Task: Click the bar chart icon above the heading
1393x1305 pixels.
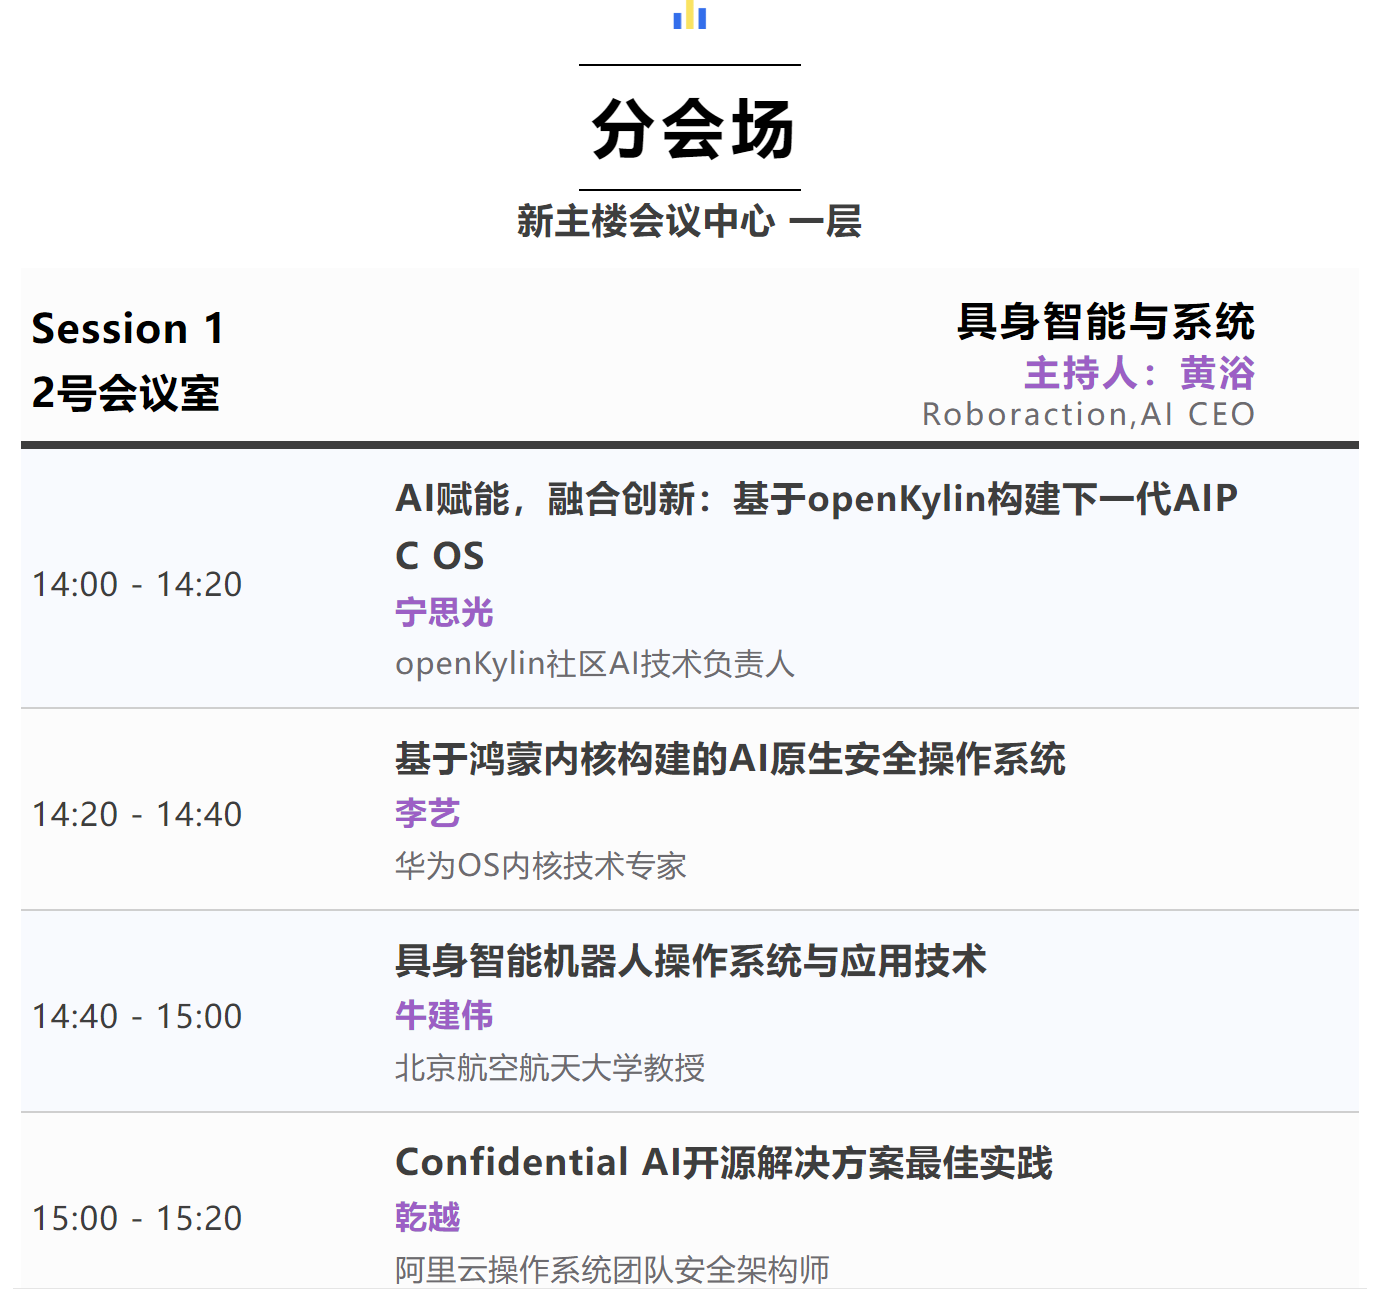Action: coord(690,15)
